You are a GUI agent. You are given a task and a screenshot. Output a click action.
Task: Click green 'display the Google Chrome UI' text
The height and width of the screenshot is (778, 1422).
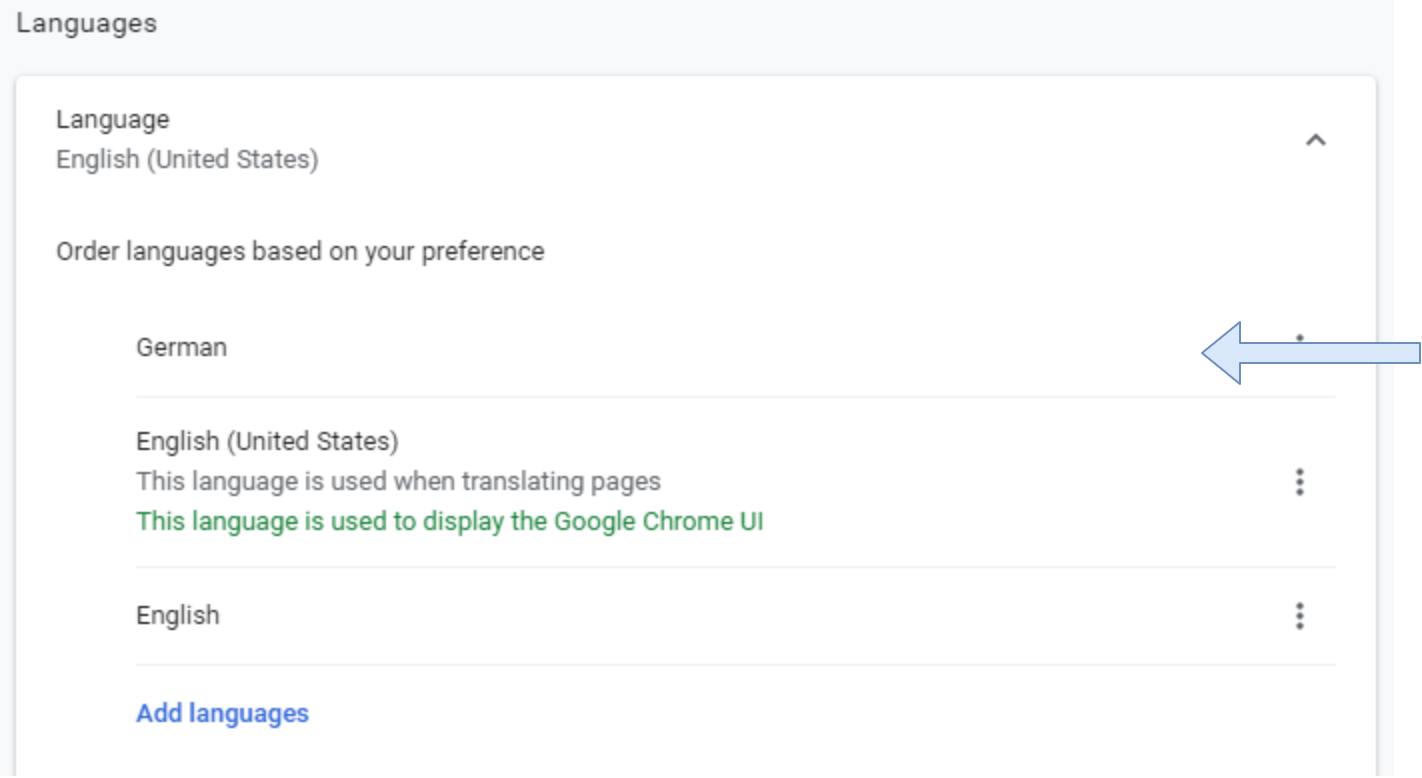click(x=449, y=521)
